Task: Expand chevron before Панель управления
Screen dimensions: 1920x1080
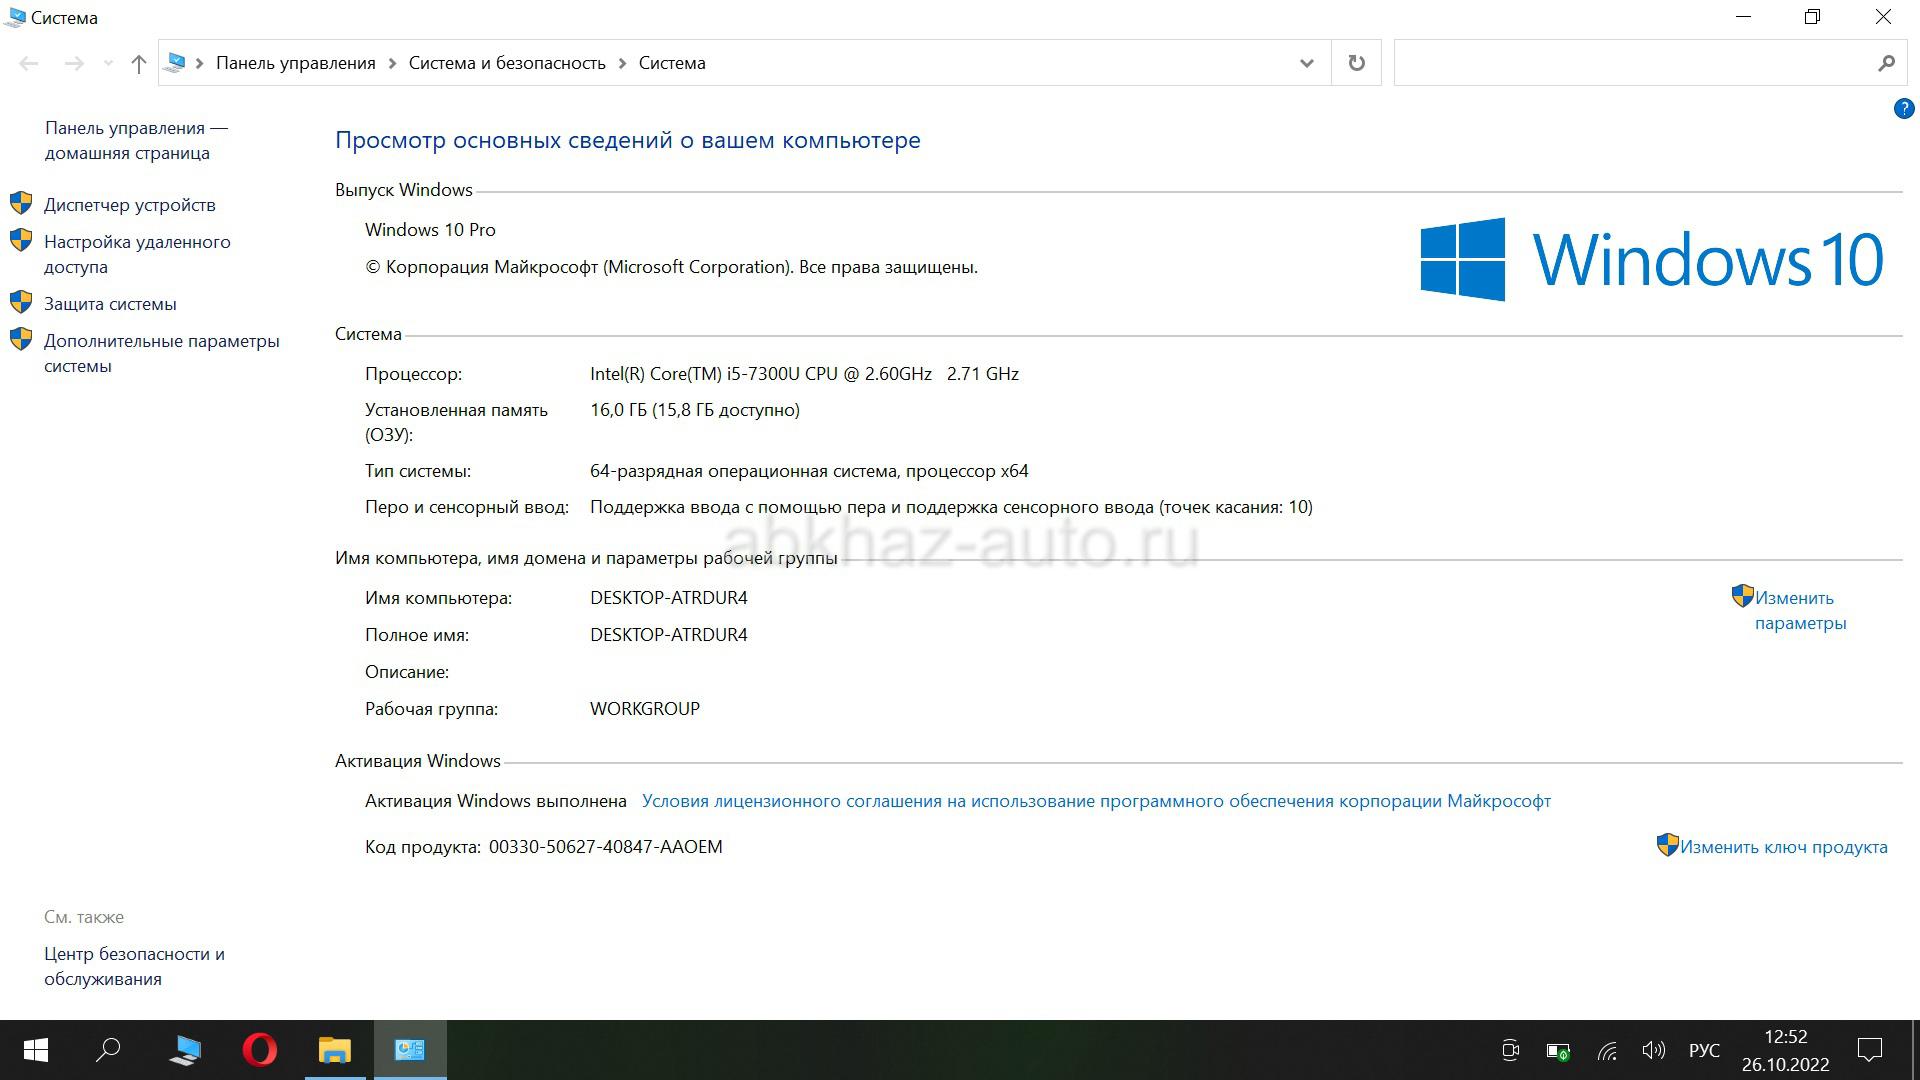Action: click(x=200, y=63)
